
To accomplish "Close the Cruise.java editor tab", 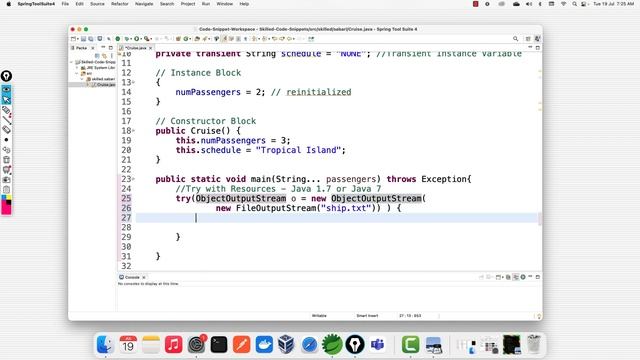I will click(151, 48).
